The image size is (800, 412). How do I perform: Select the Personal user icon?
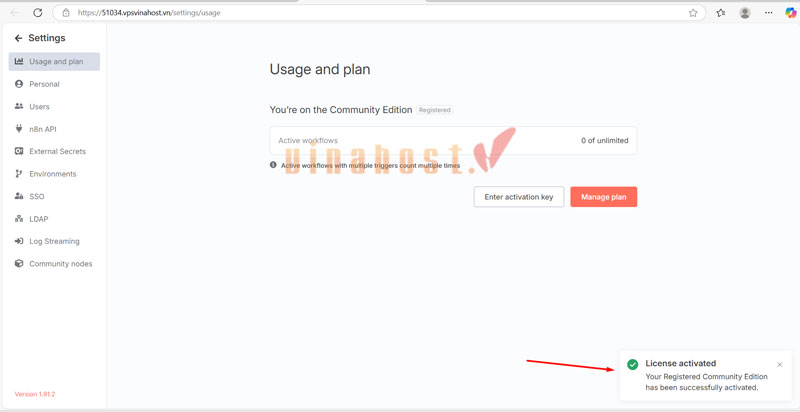(x=19, y=84)
